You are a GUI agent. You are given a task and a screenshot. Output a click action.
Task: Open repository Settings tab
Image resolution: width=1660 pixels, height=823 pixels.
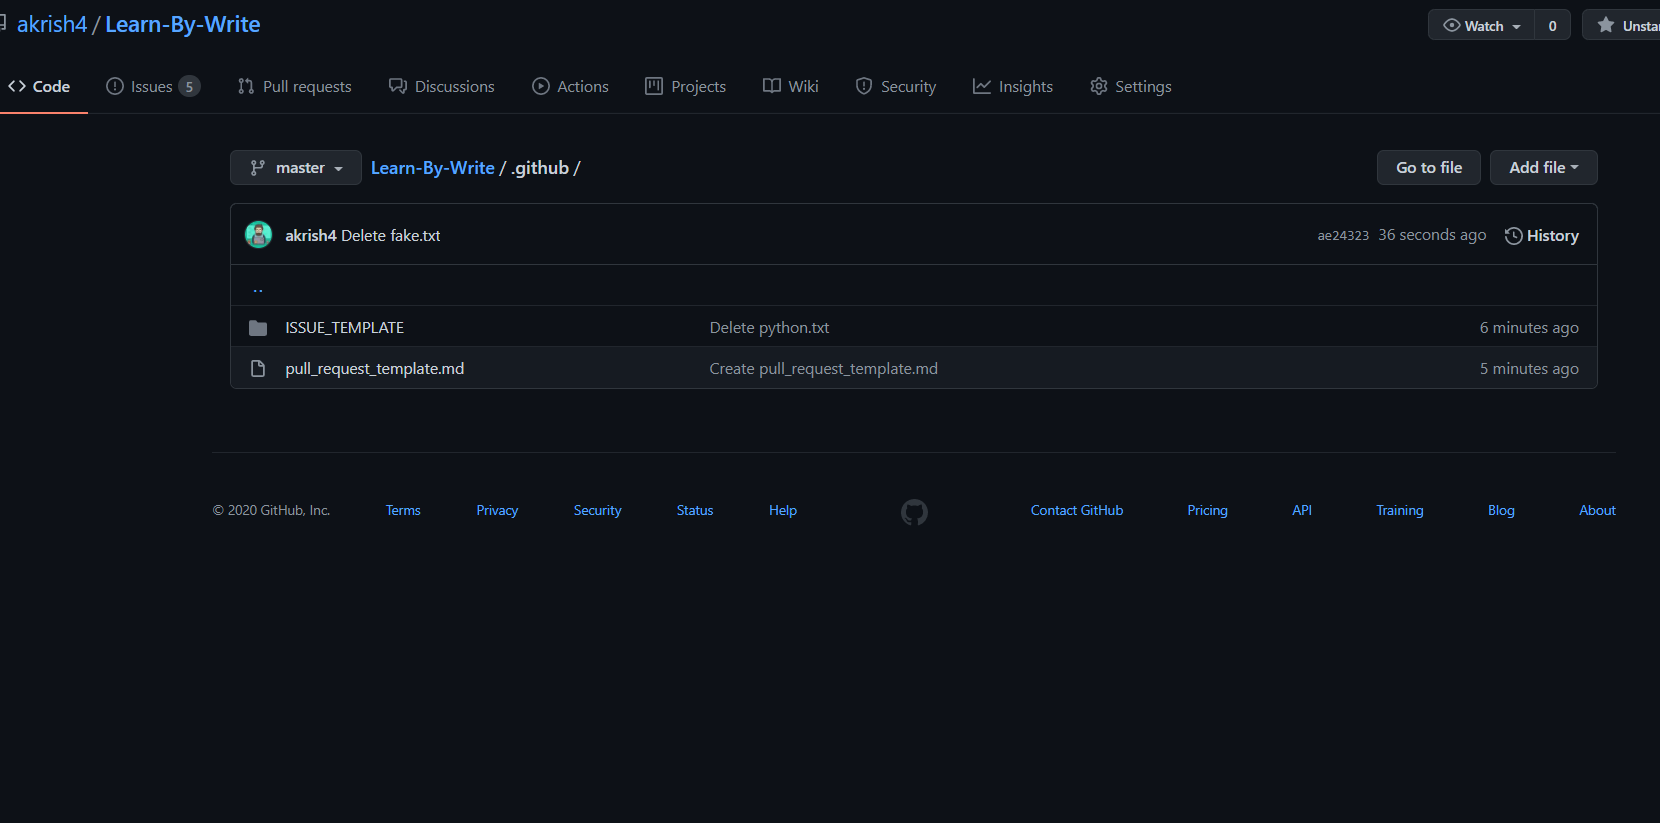(x=1130, y=86)
